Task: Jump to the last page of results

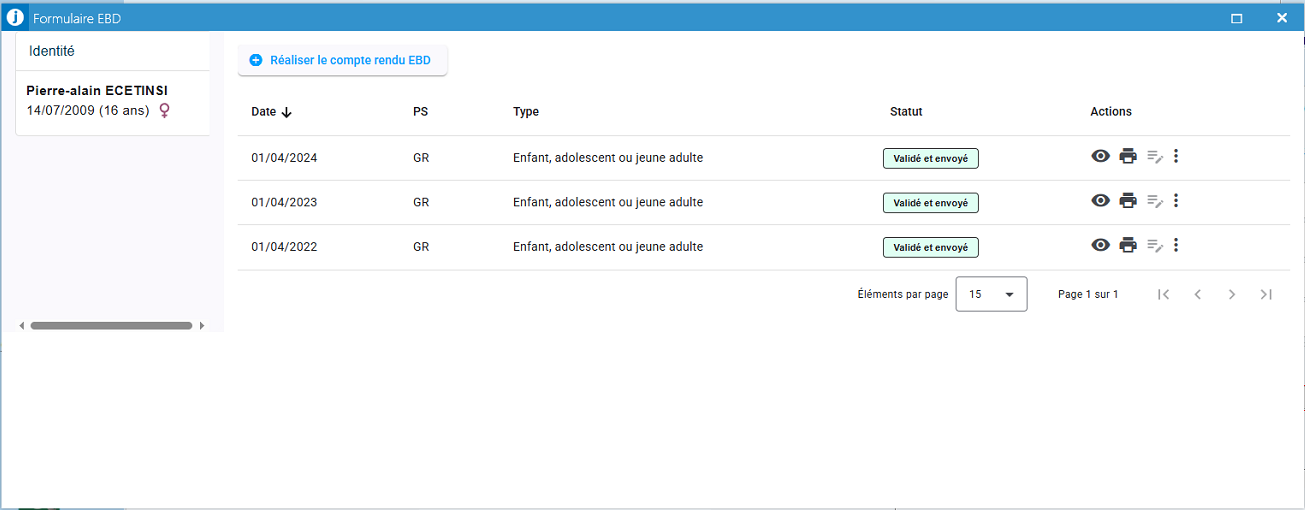Action: tap(1266, 294)
